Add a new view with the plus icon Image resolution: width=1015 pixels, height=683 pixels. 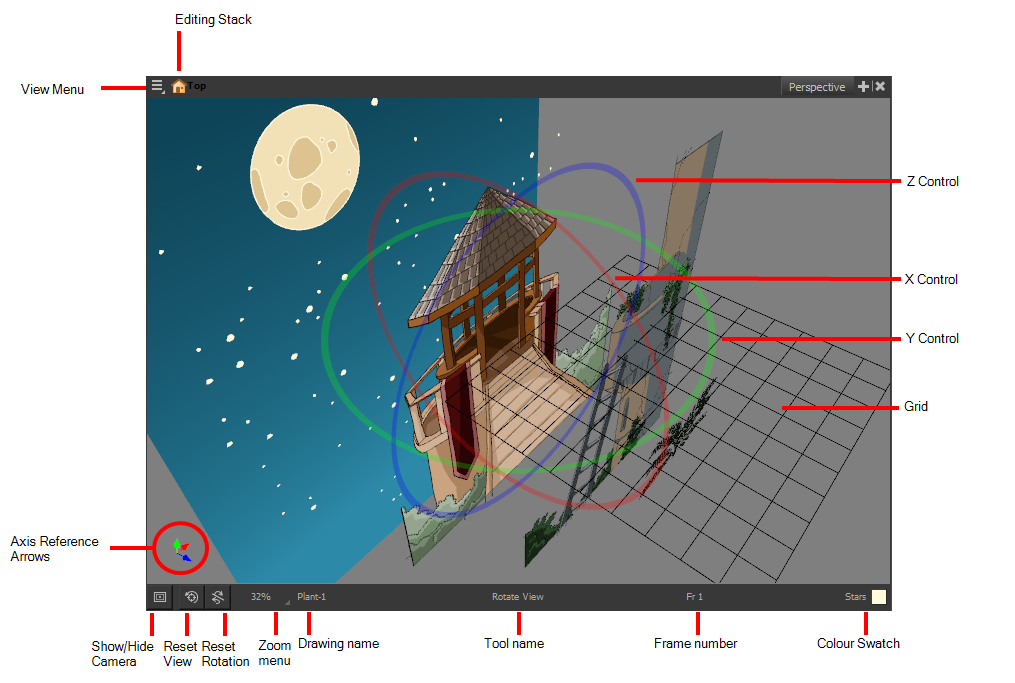863,87
